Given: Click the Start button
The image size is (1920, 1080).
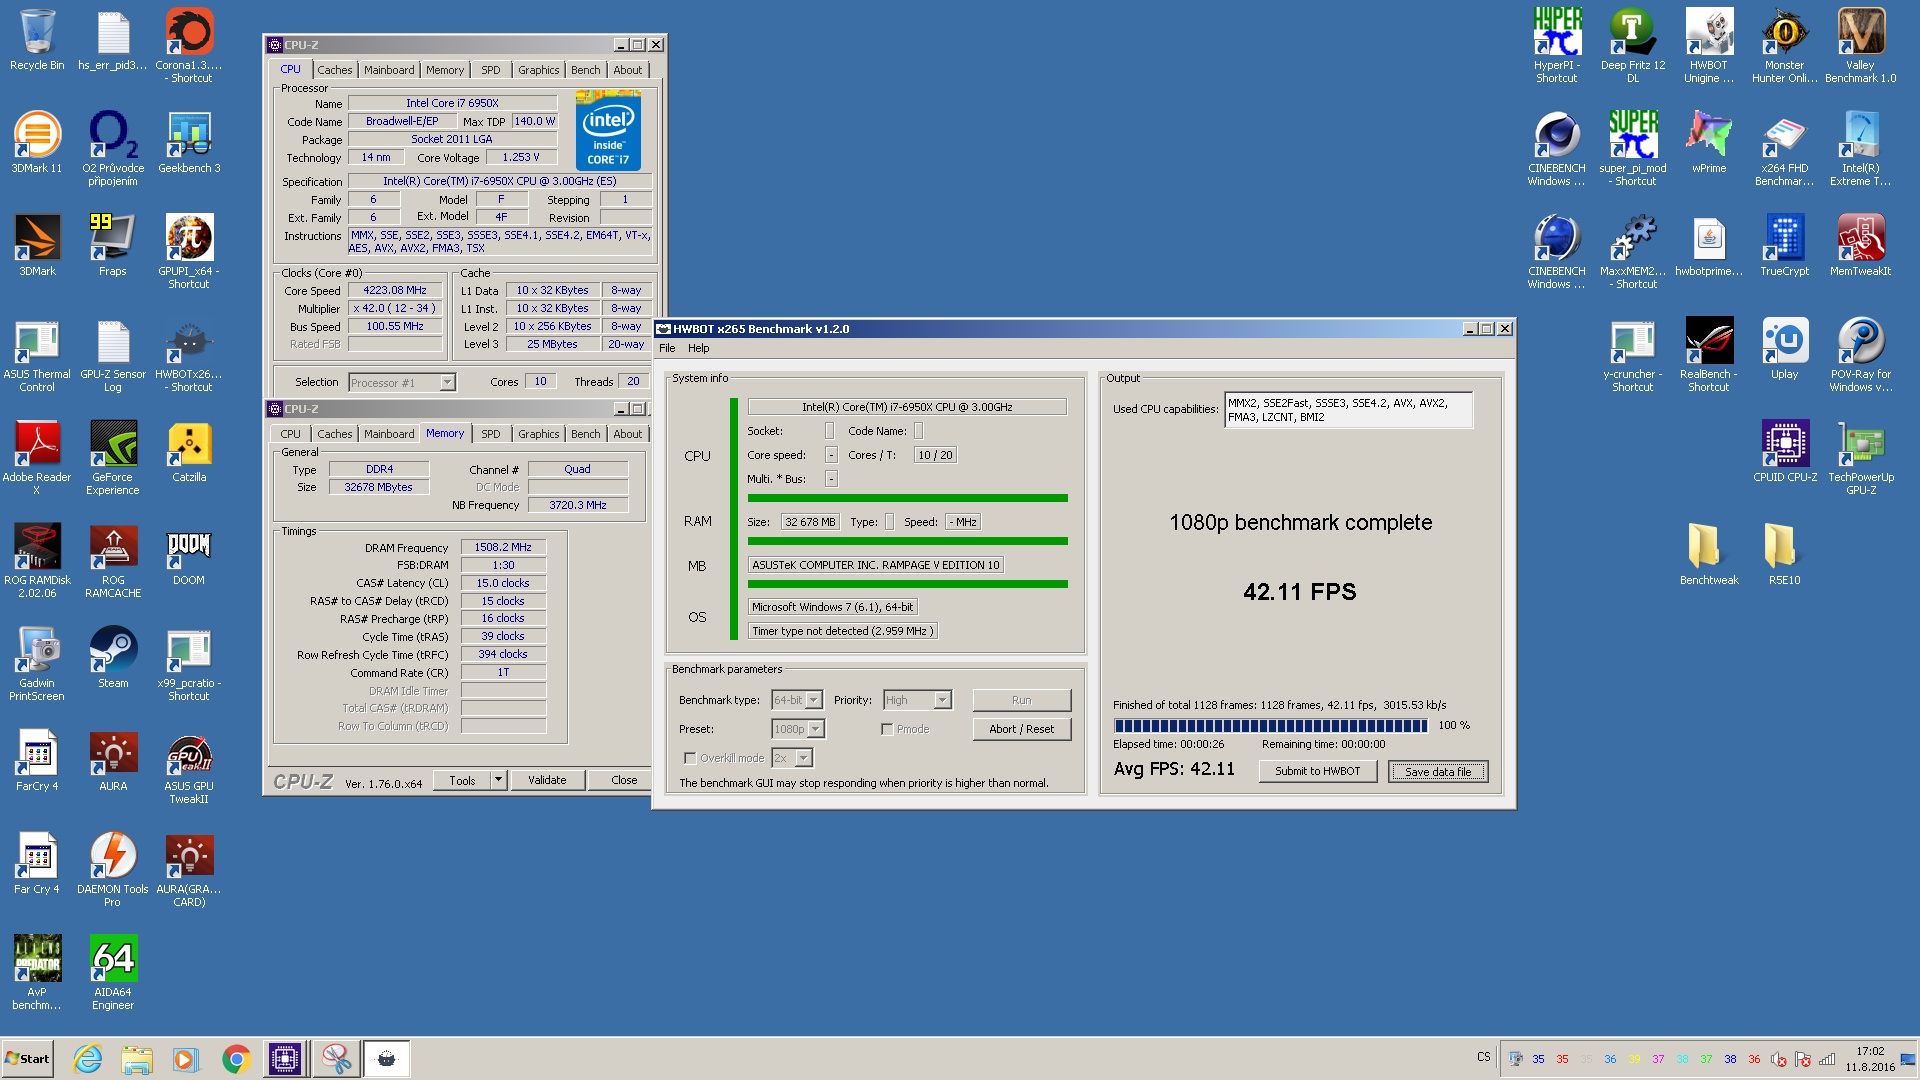Looking at the screenshot, I should [28, 1059].
